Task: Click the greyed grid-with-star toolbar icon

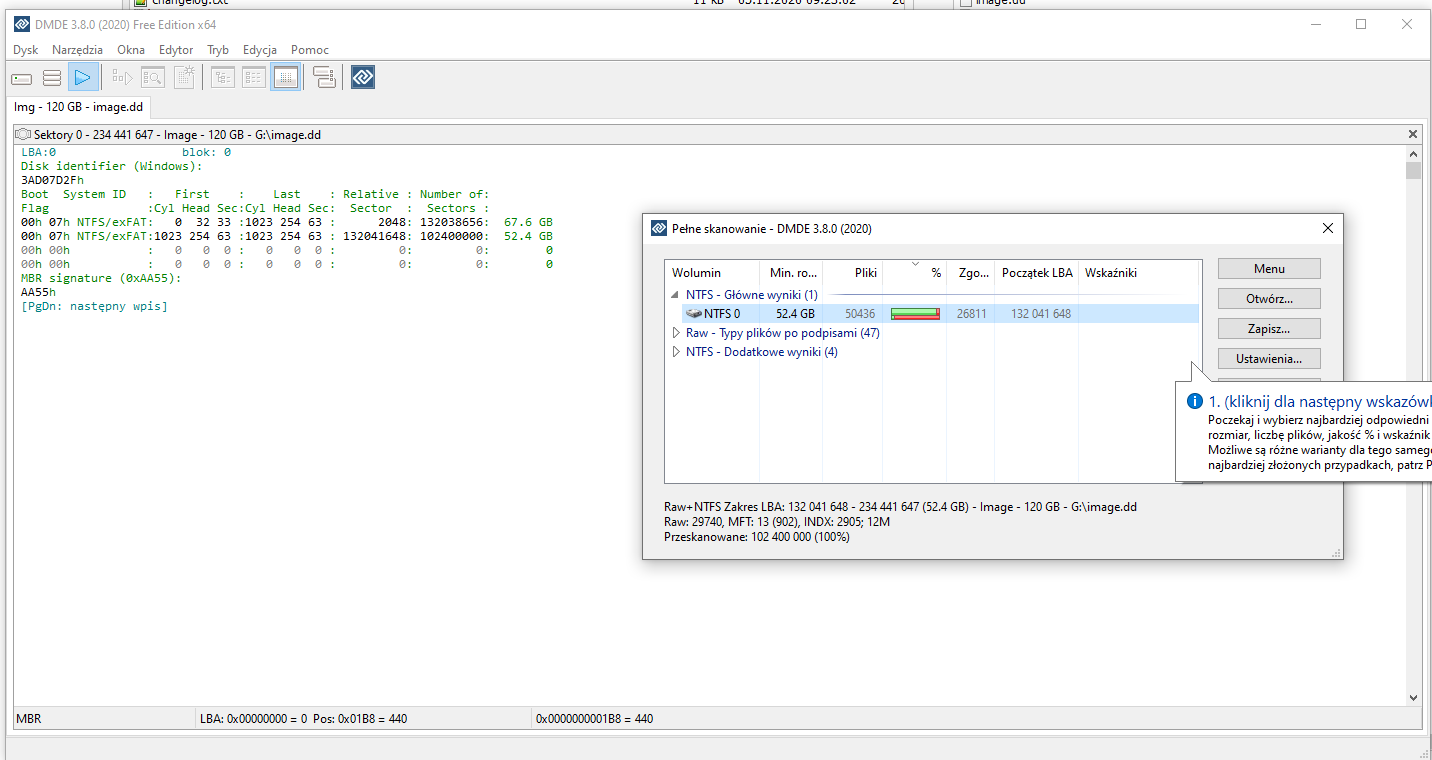Action: point(184,78)
